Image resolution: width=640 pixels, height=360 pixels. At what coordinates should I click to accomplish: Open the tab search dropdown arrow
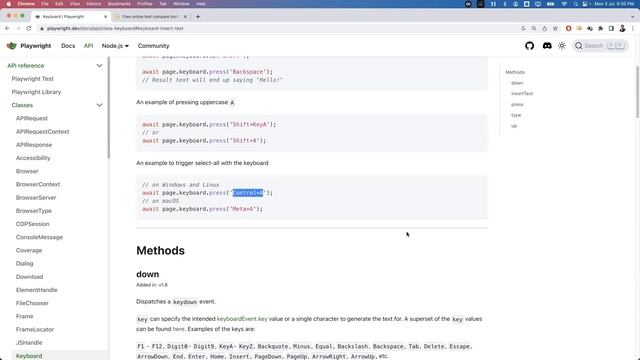point(633,17)
